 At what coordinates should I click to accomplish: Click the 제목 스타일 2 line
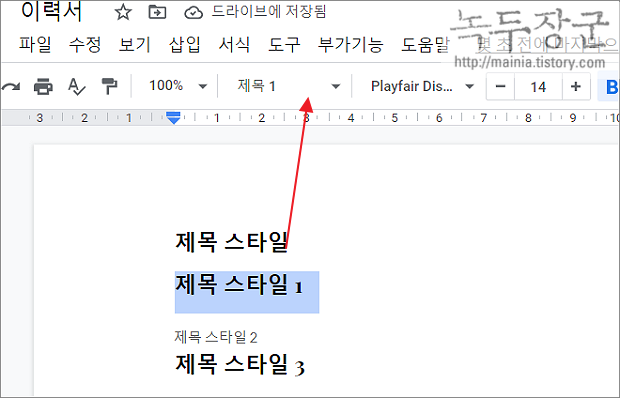216,338
